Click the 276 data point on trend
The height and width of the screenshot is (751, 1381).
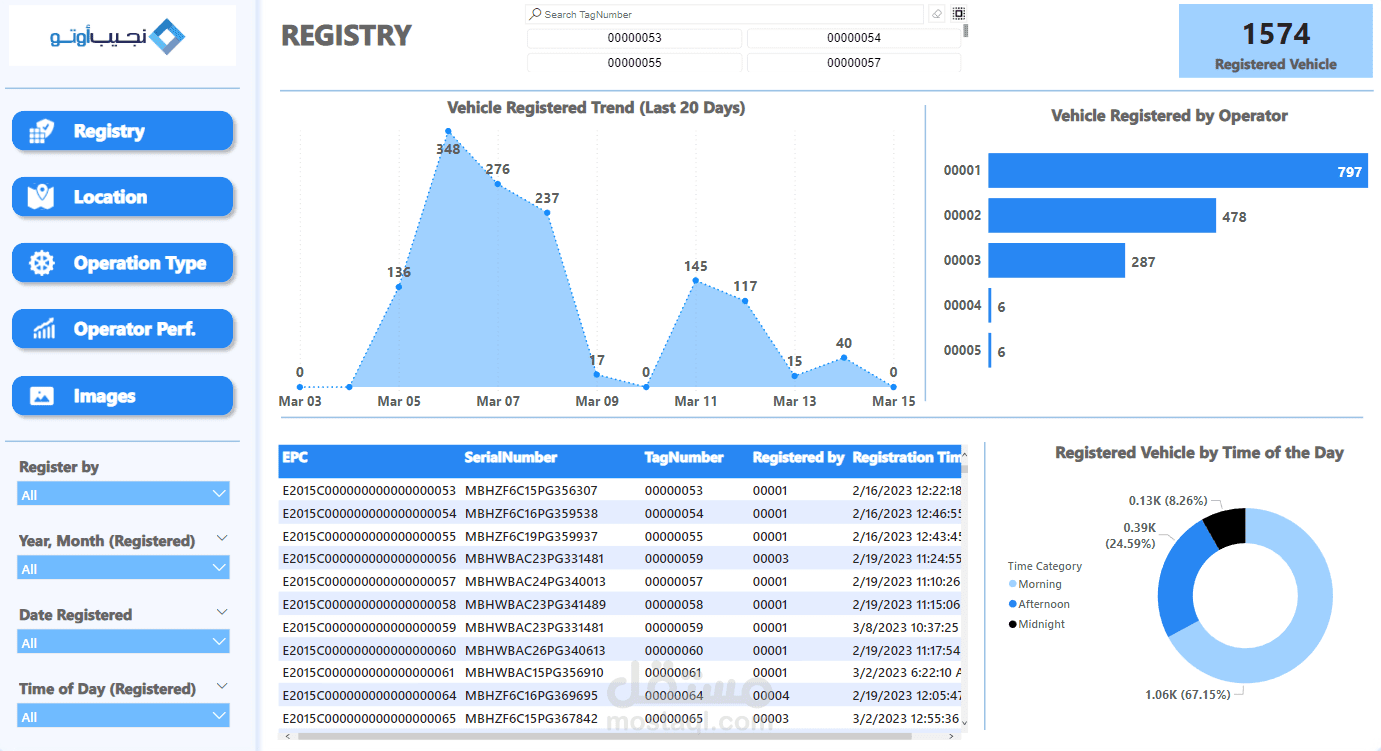[497, 184]
